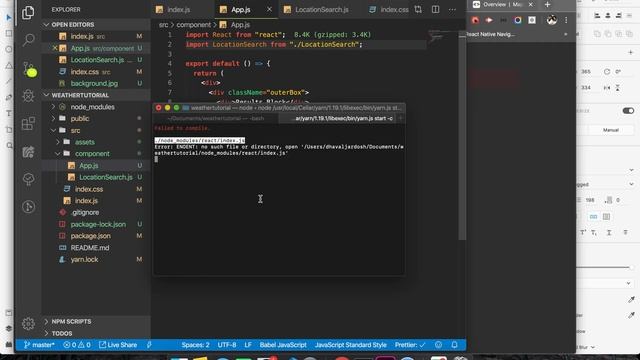
Task: Change encoding via UTF-8 status item
Action: click(227, 345)
